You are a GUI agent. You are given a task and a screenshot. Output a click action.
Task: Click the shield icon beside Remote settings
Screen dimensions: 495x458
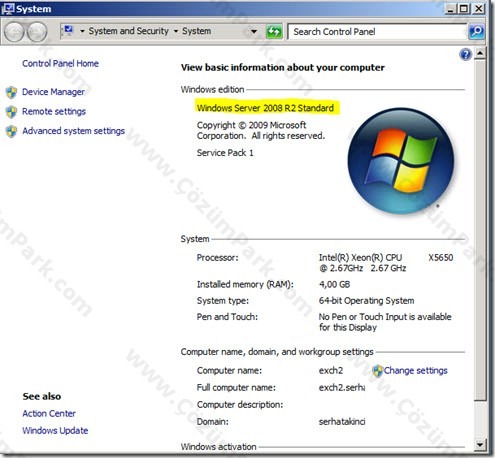(x=11, y=112)
